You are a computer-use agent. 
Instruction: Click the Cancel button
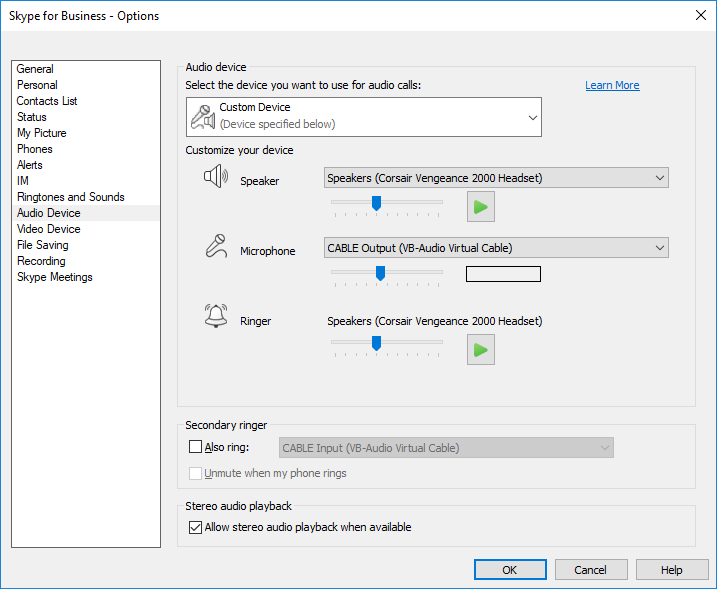(591, 570)
